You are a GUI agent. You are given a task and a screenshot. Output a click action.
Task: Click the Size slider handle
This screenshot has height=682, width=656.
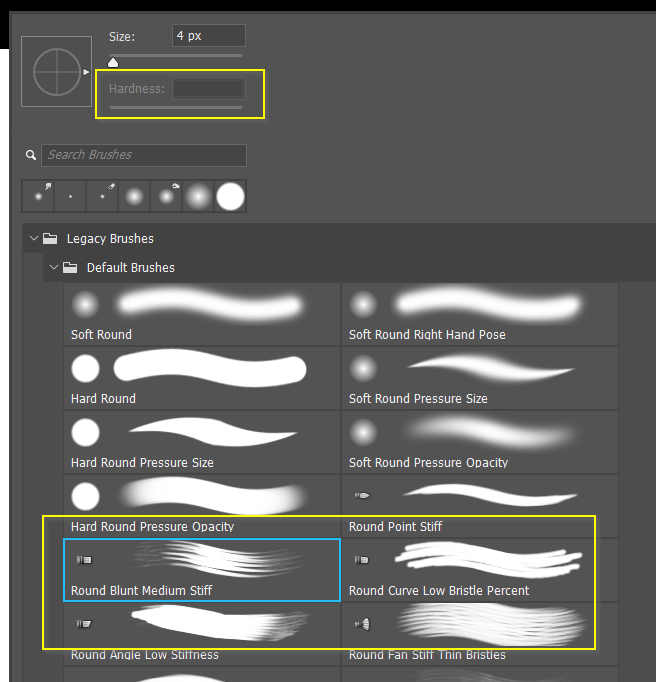click(113, 63)
